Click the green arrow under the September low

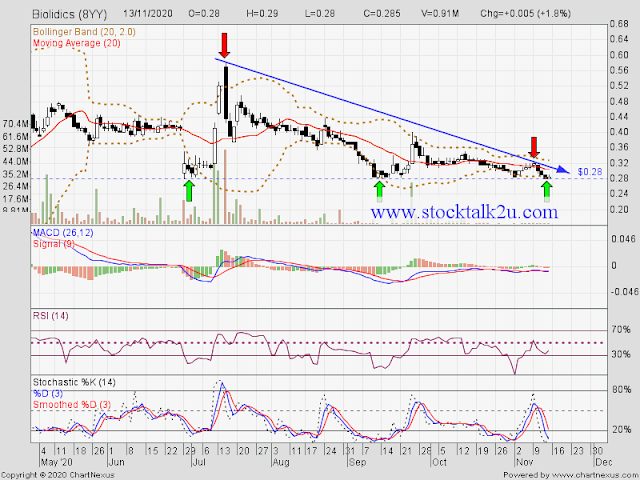pyautogui.click(x=380, y=192)
